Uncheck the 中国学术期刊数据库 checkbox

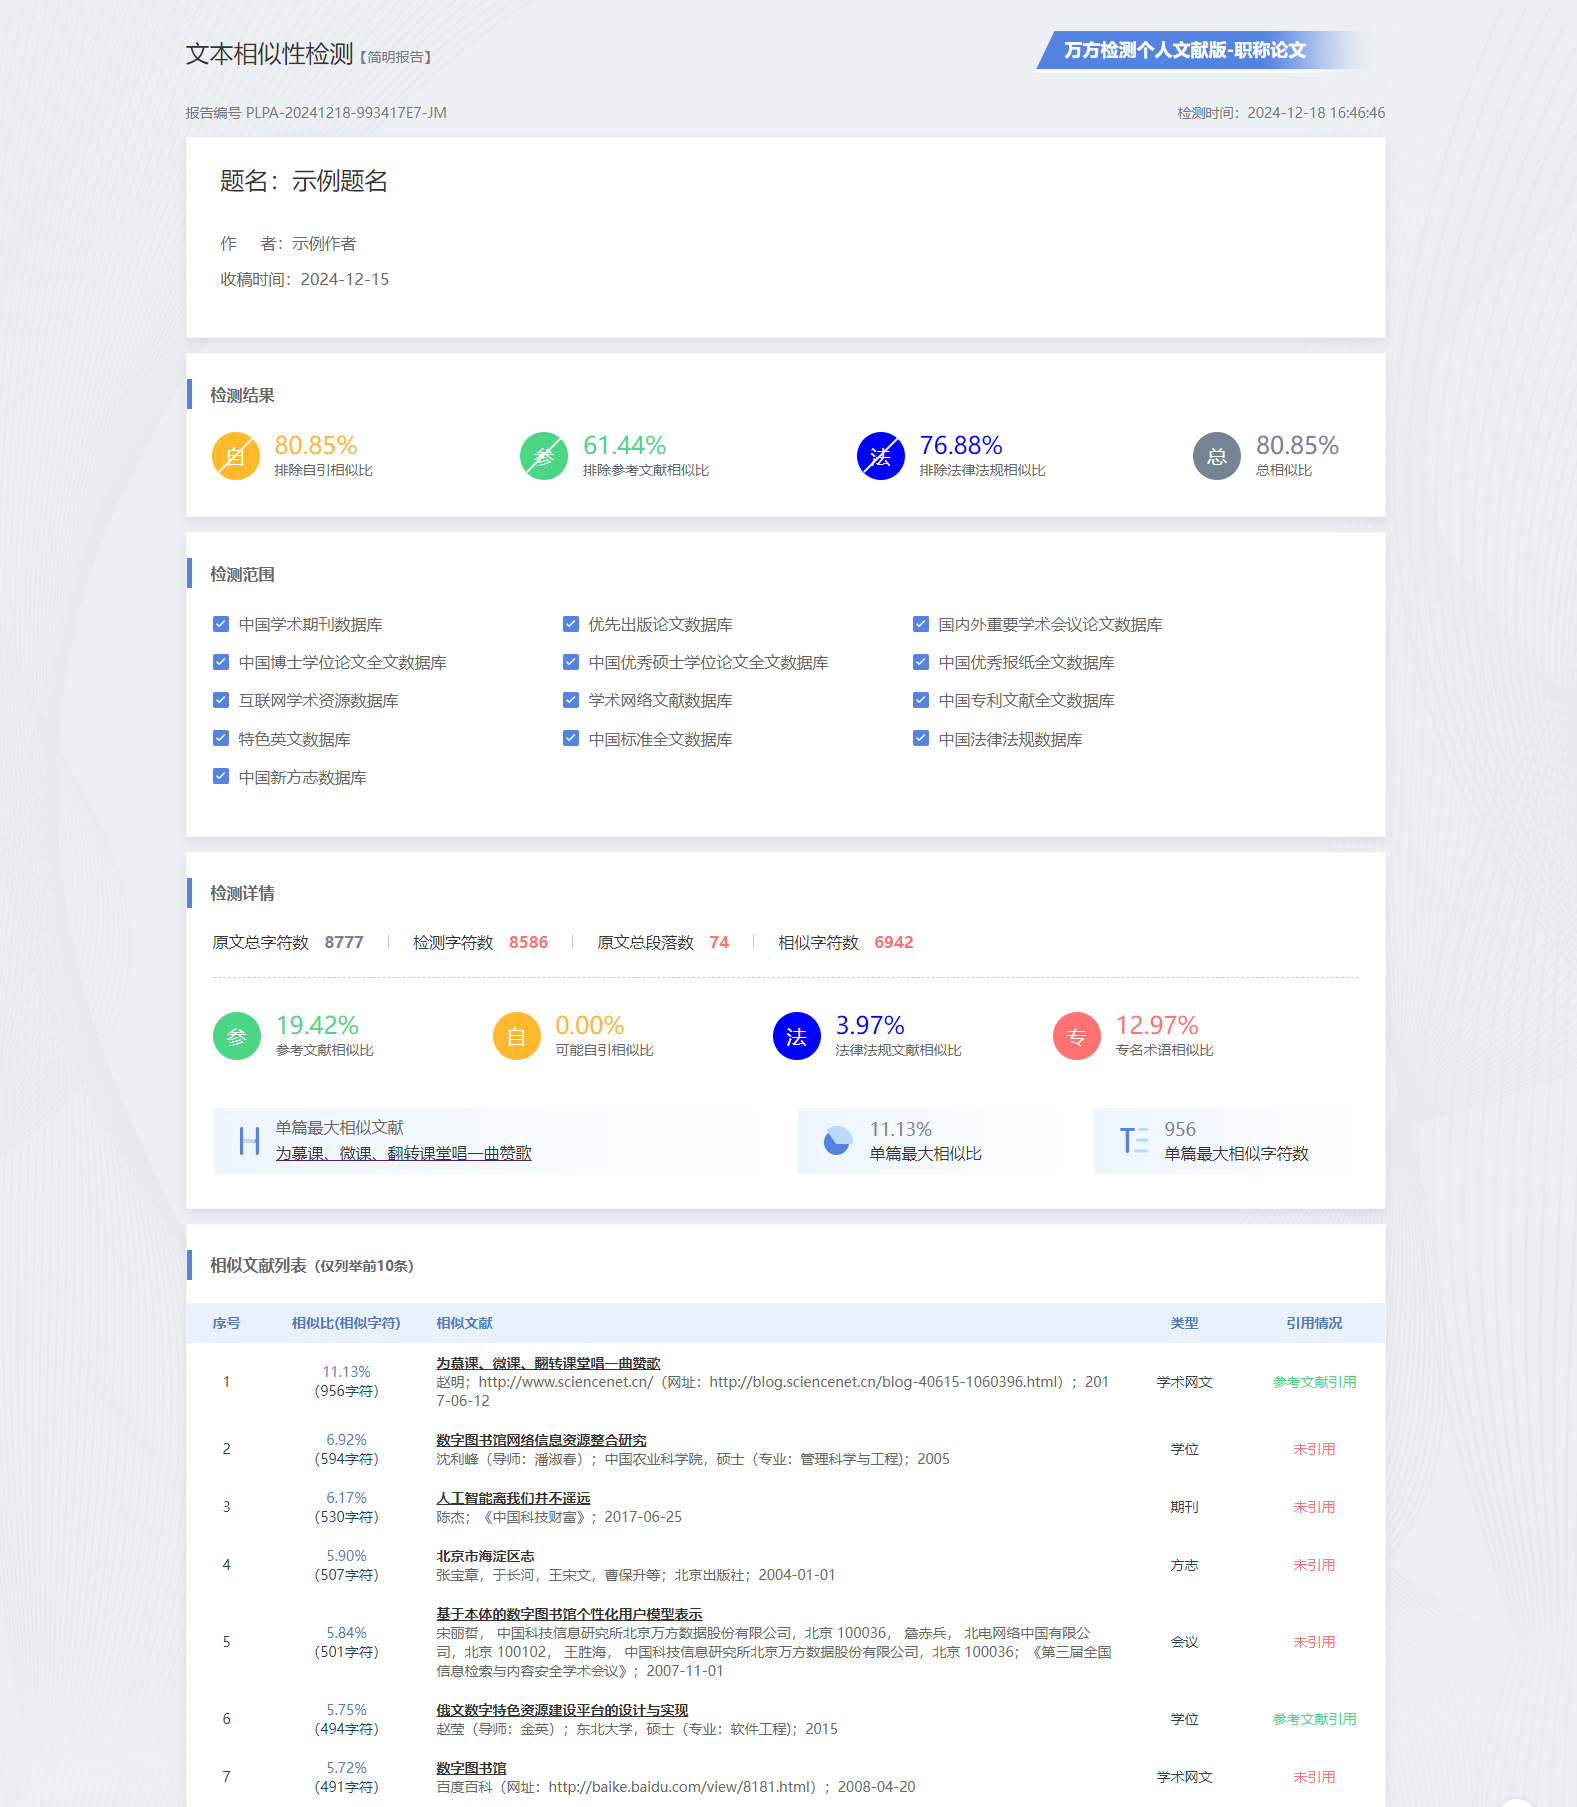point(221,624)
